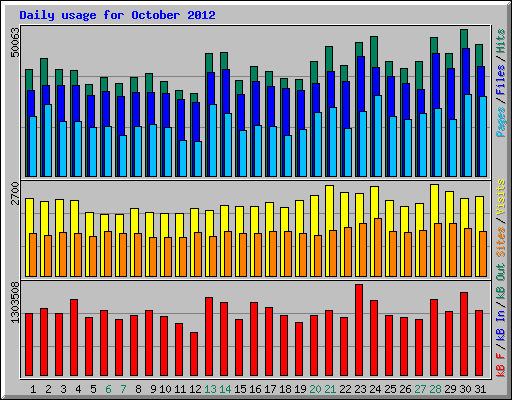Click green weekend day label 20
Image resolution: width=512 pixels, height=400 pixels.
315,389
